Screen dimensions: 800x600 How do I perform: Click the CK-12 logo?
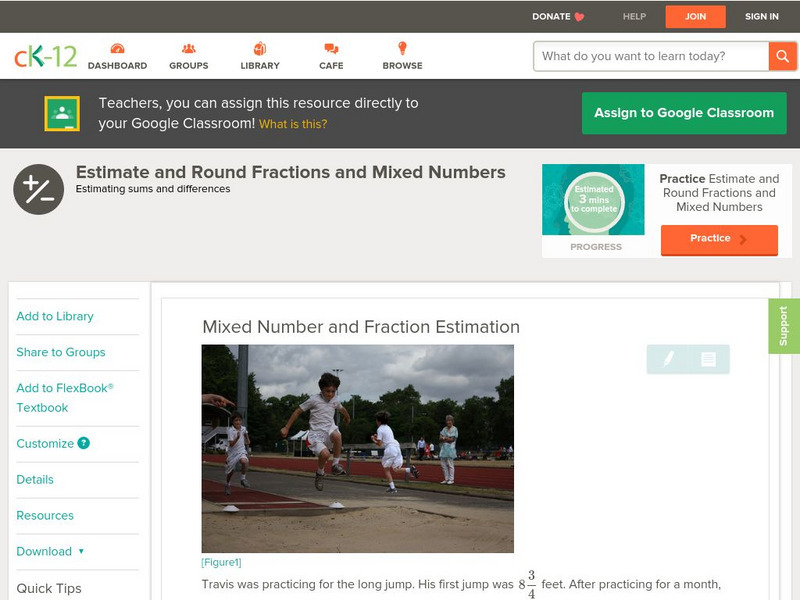pyautogui.click(x=45, y=56)
